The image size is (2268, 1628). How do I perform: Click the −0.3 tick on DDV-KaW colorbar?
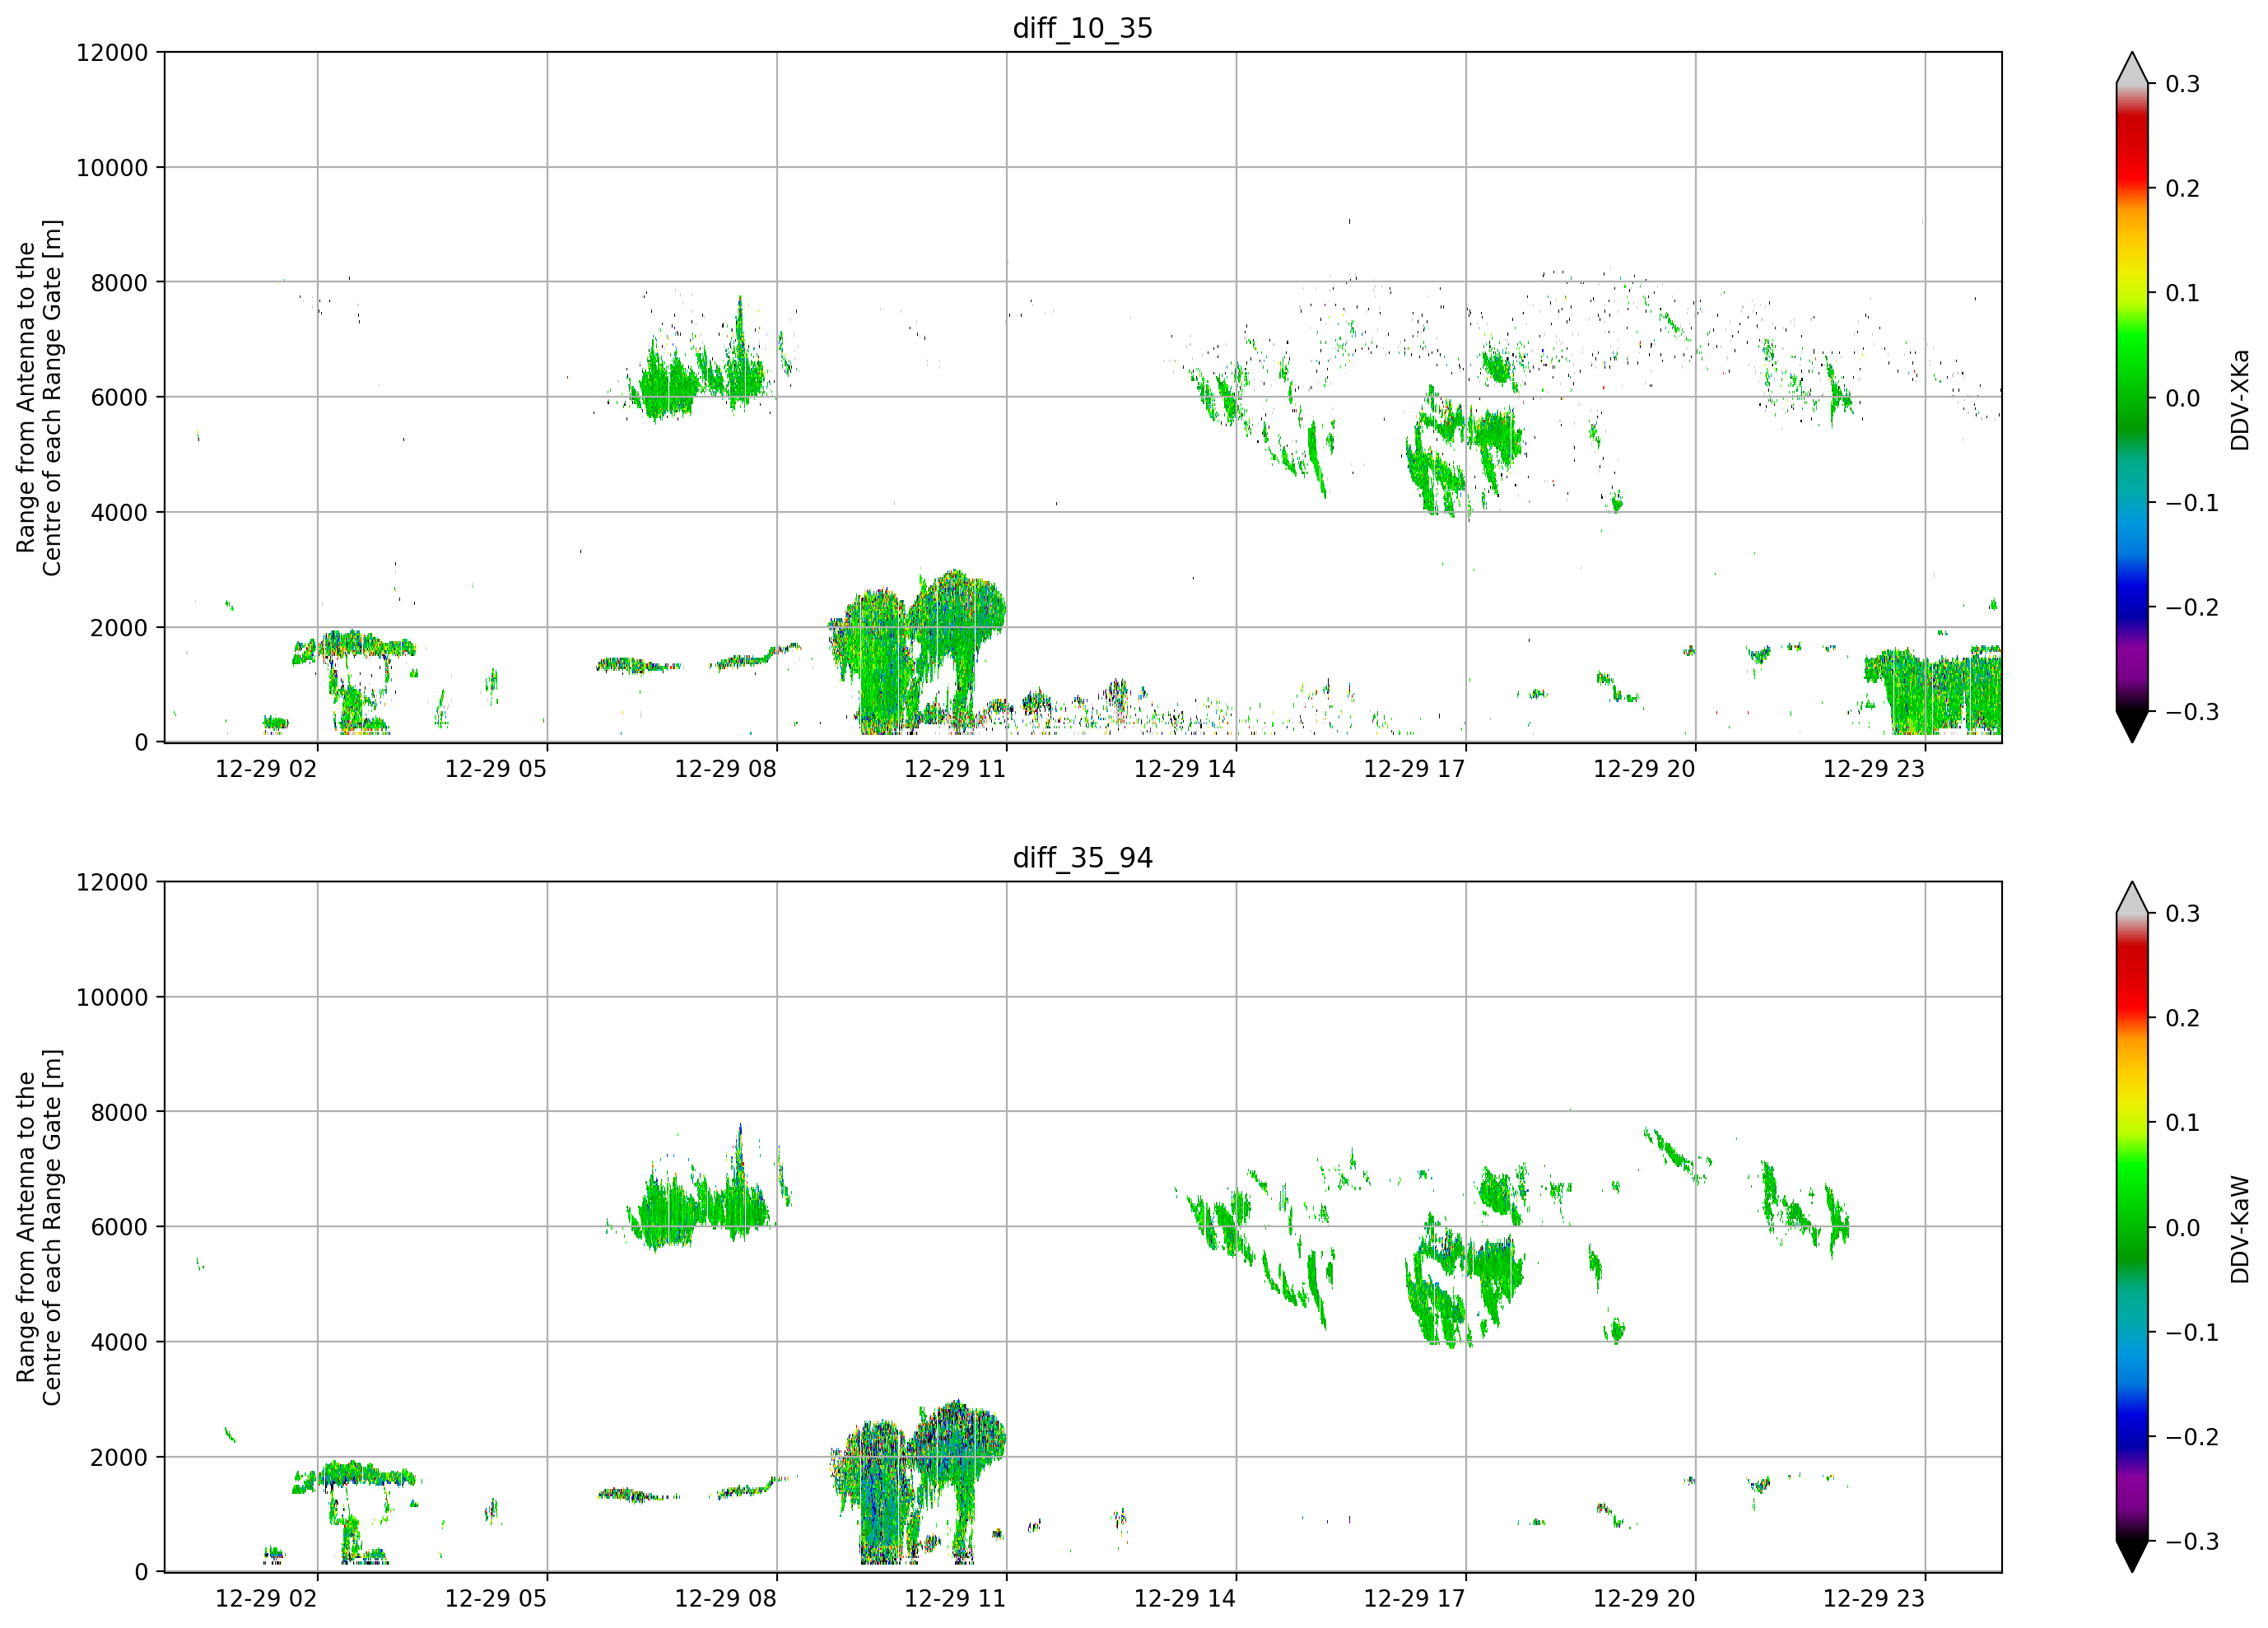[2192, 1542]
